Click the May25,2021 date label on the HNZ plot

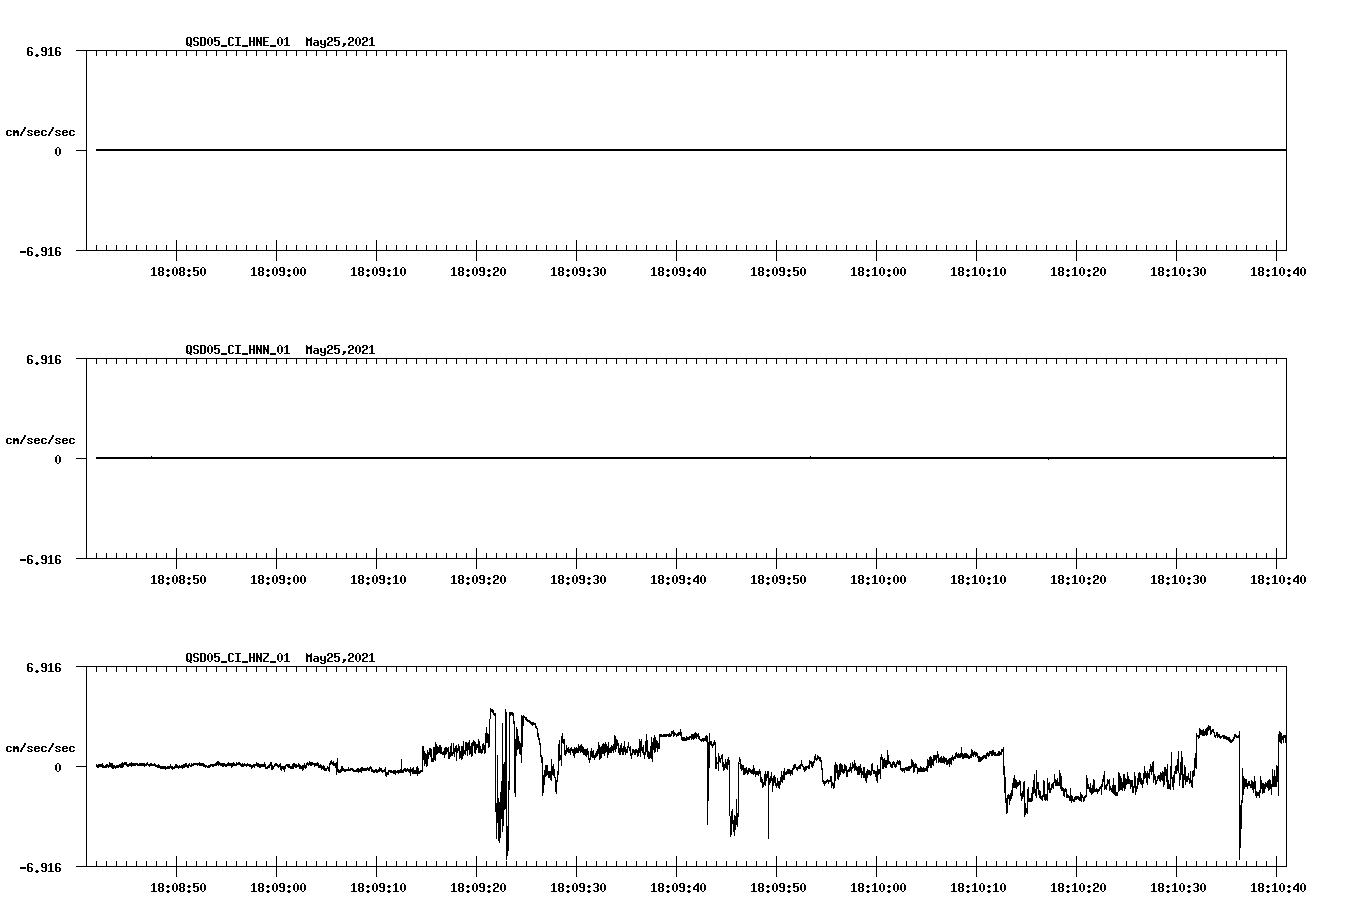tap(339, 657)
